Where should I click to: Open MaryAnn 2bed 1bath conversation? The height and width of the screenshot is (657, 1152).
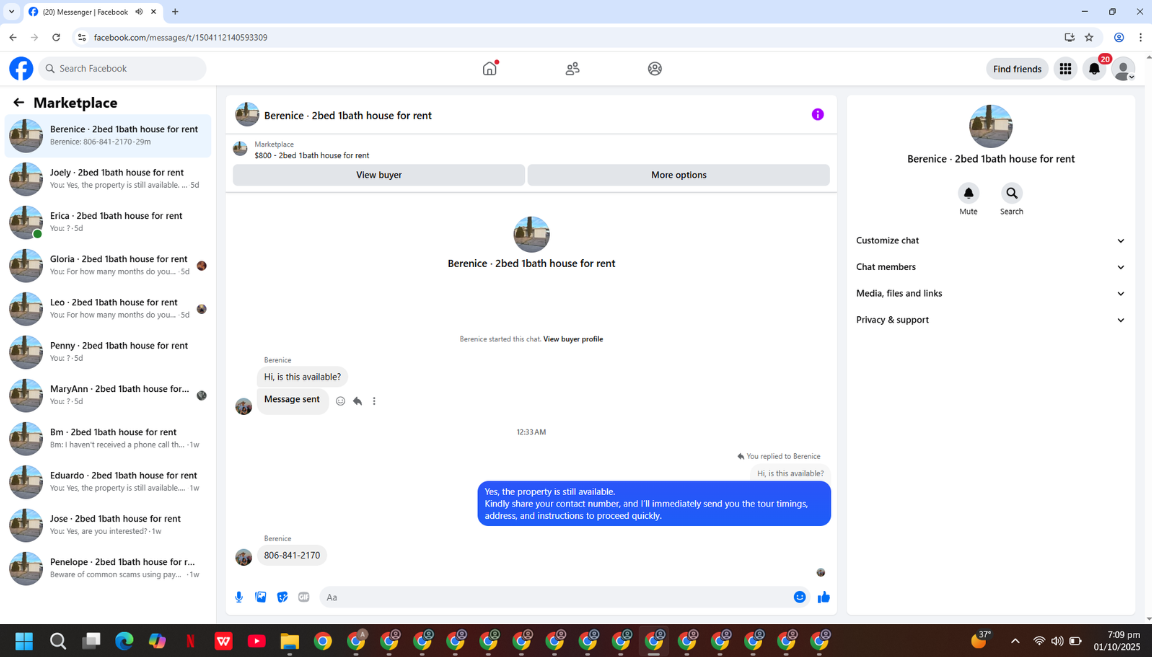108,395
